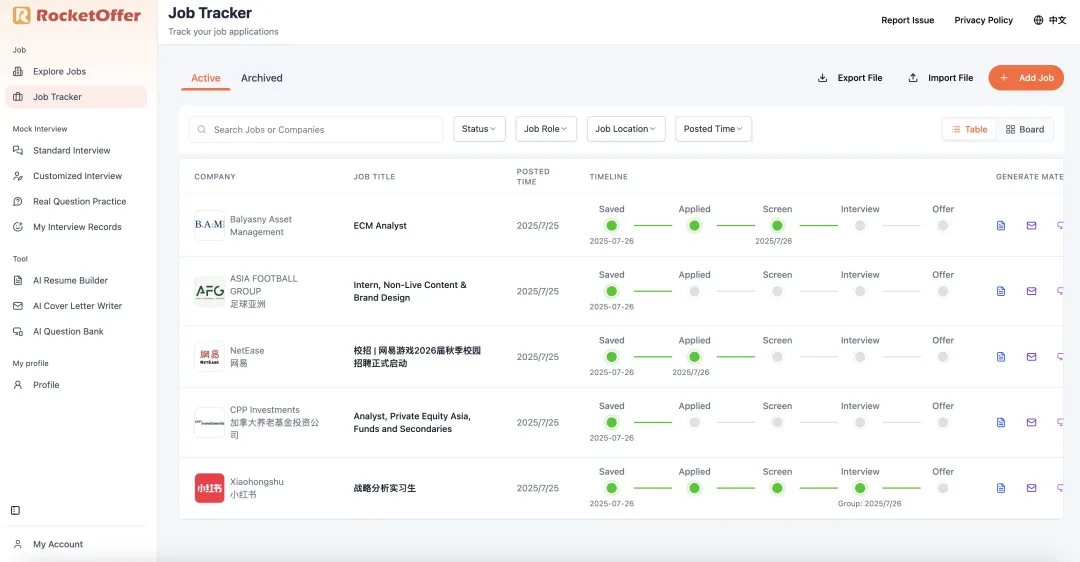Mark Screen step for NetEase job

click(x=777, y=357)
